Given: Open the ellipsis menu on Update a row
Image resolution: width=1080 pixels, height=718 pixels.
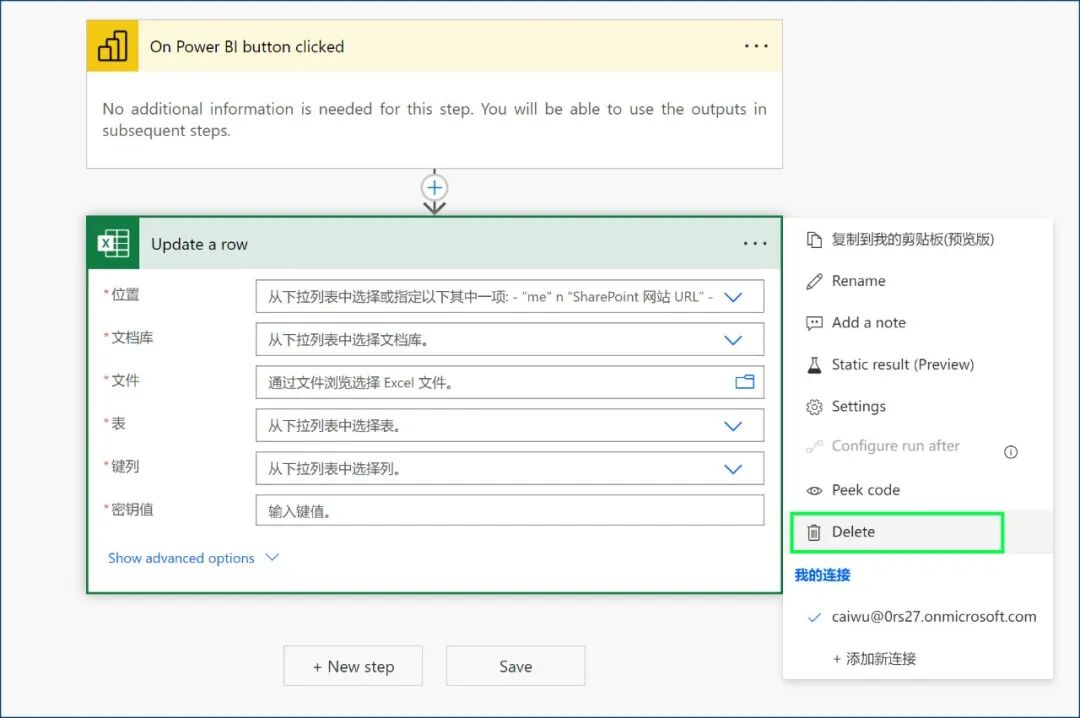Looking at the screenshot, I should [756, 243].
